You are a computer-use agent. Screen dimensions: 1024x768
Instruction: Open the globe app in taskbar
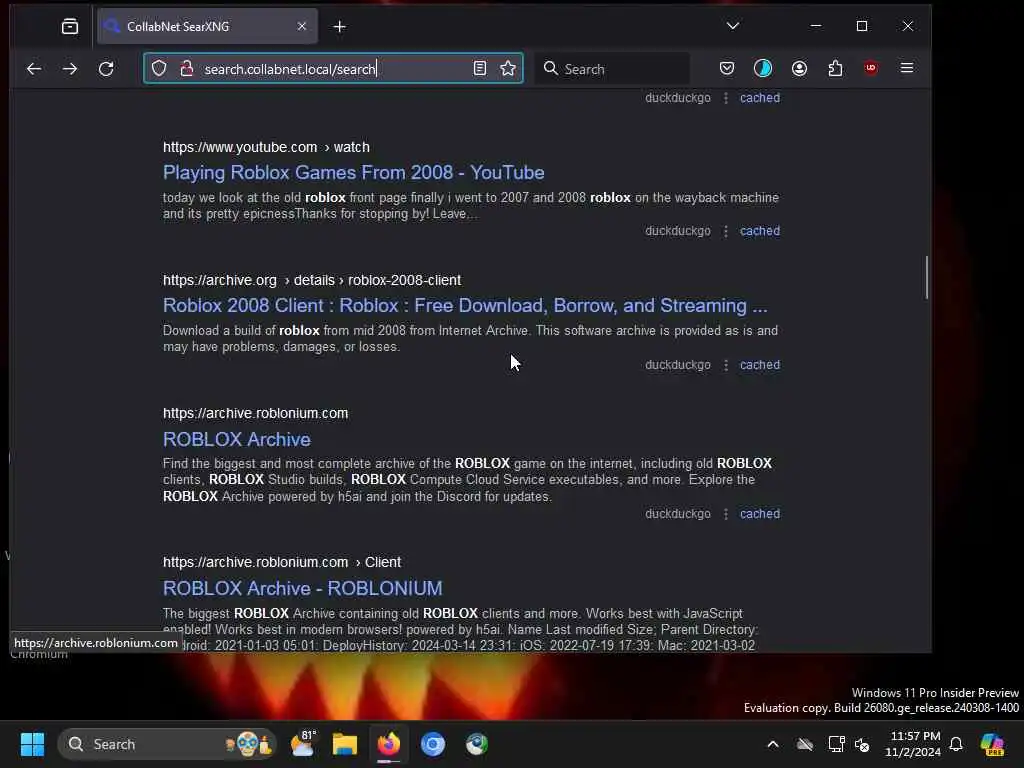tap(476, 744)
